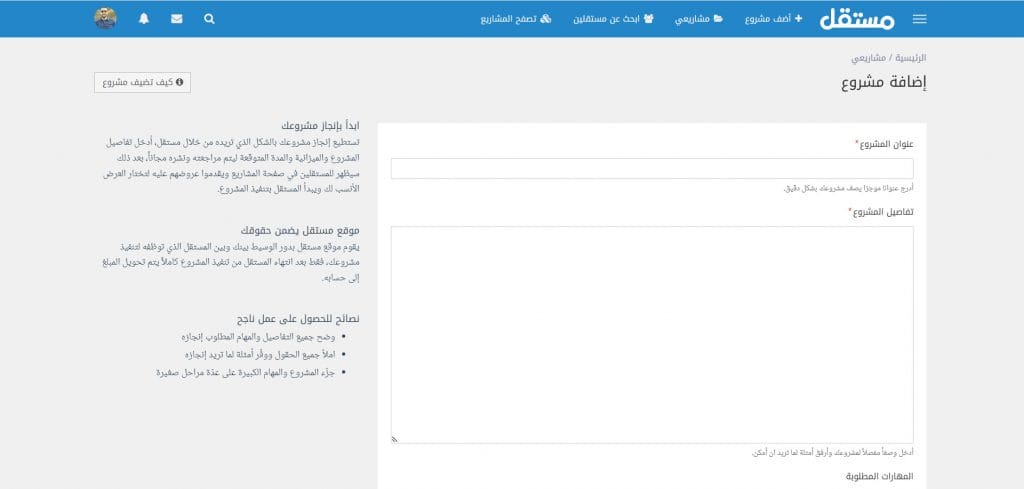Open the hamburger side menu
1024x489 pixels.
click(x=919, y=19)
